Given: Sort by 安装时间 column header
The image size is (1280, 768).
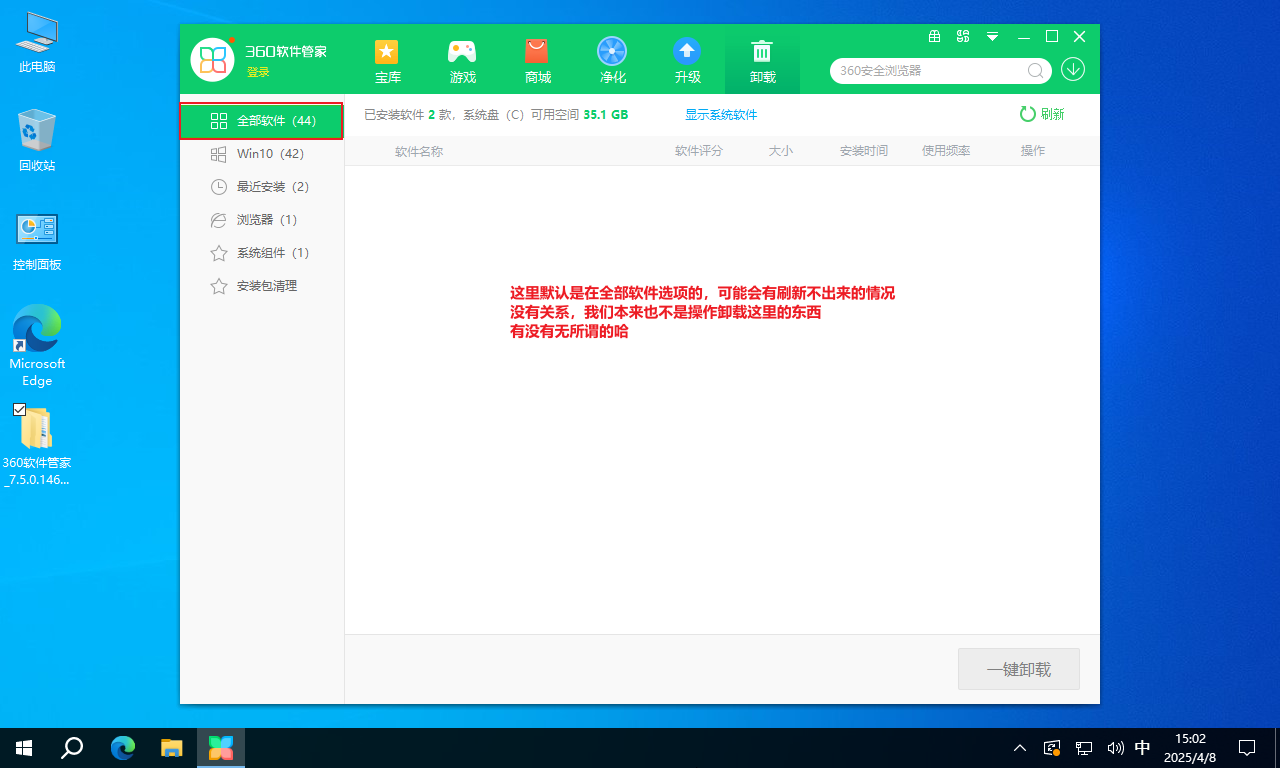Looking at the screenshot, I should [x=864, y=151].
